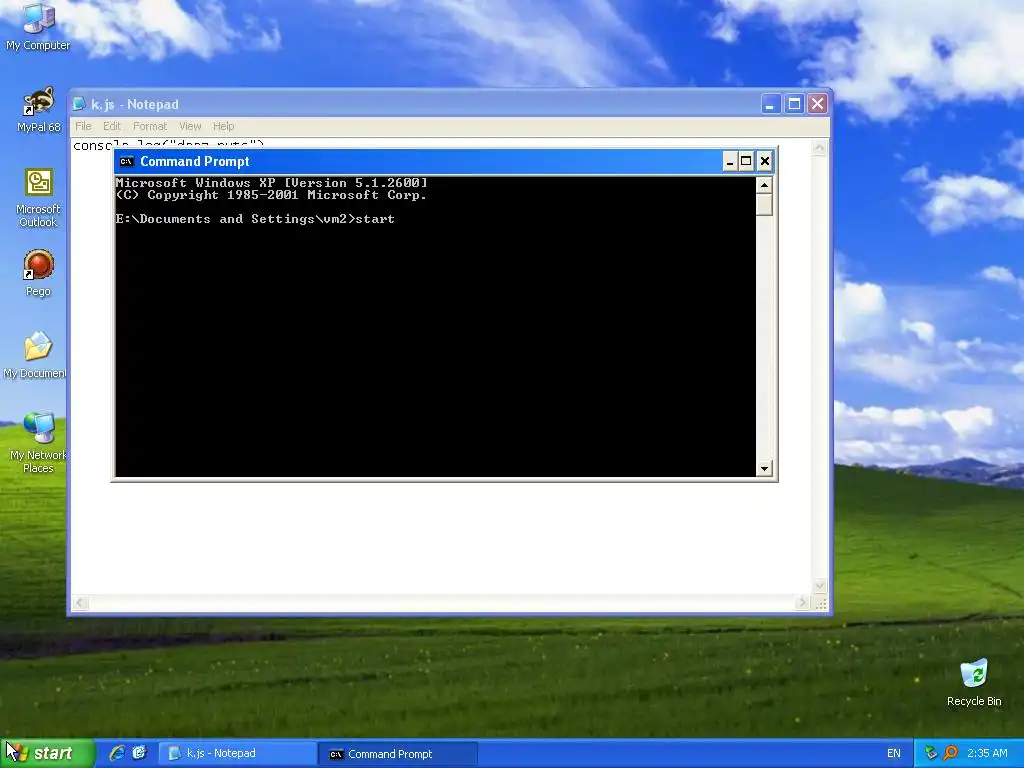Click the Command Prompt title bar text

tap(195, 161)
